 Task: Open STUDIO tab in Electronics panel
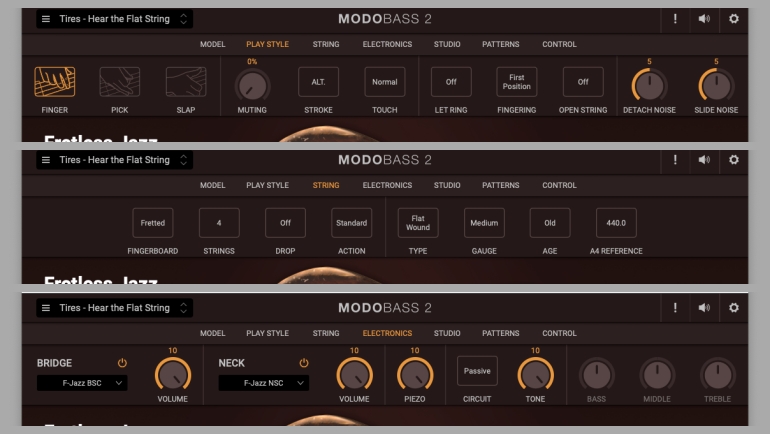point(447,333)
